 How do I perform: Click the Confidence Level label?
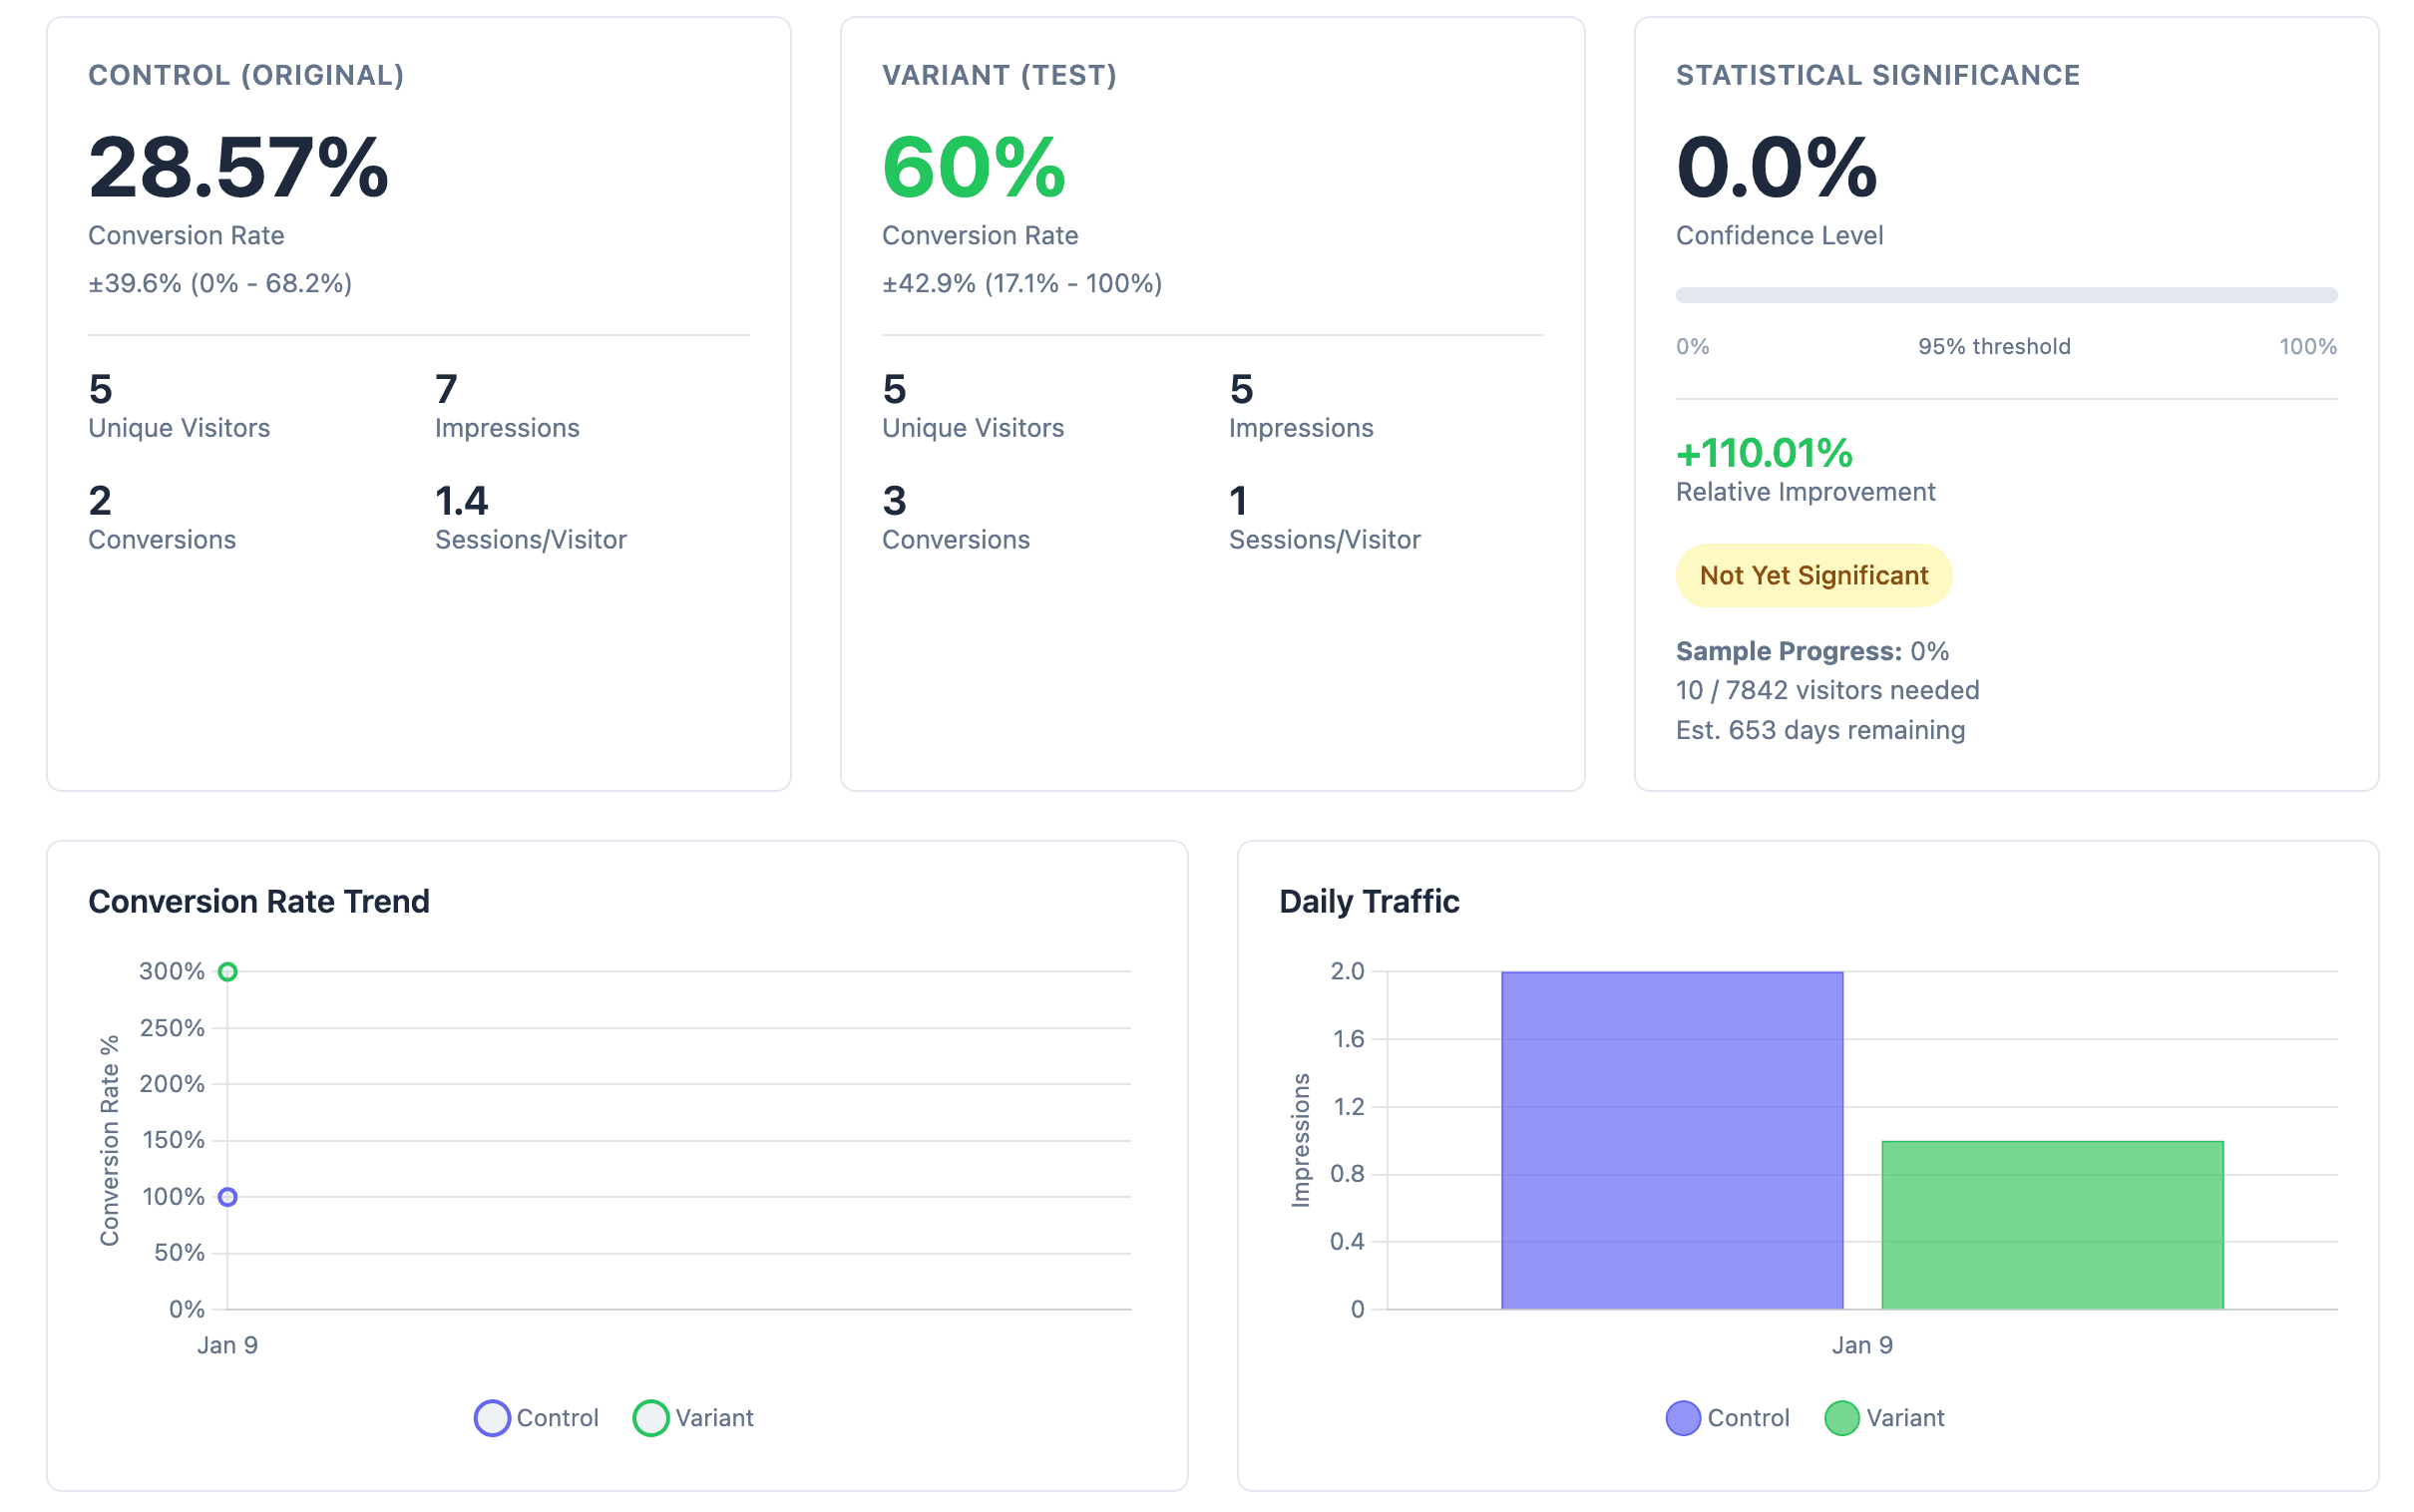[x=1779, y=235]
